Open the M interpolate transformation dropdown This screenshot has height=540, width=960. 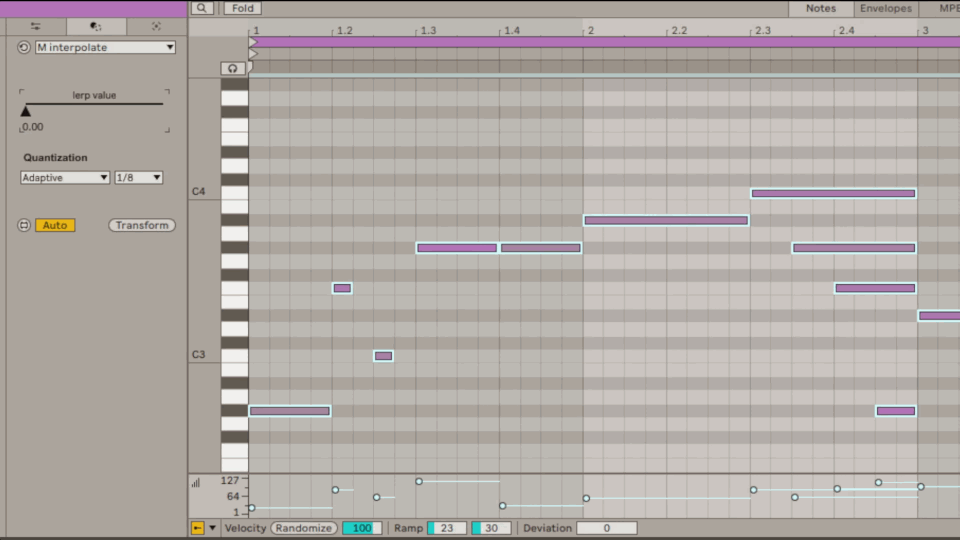pyautogui.click(x=105, y=47)
